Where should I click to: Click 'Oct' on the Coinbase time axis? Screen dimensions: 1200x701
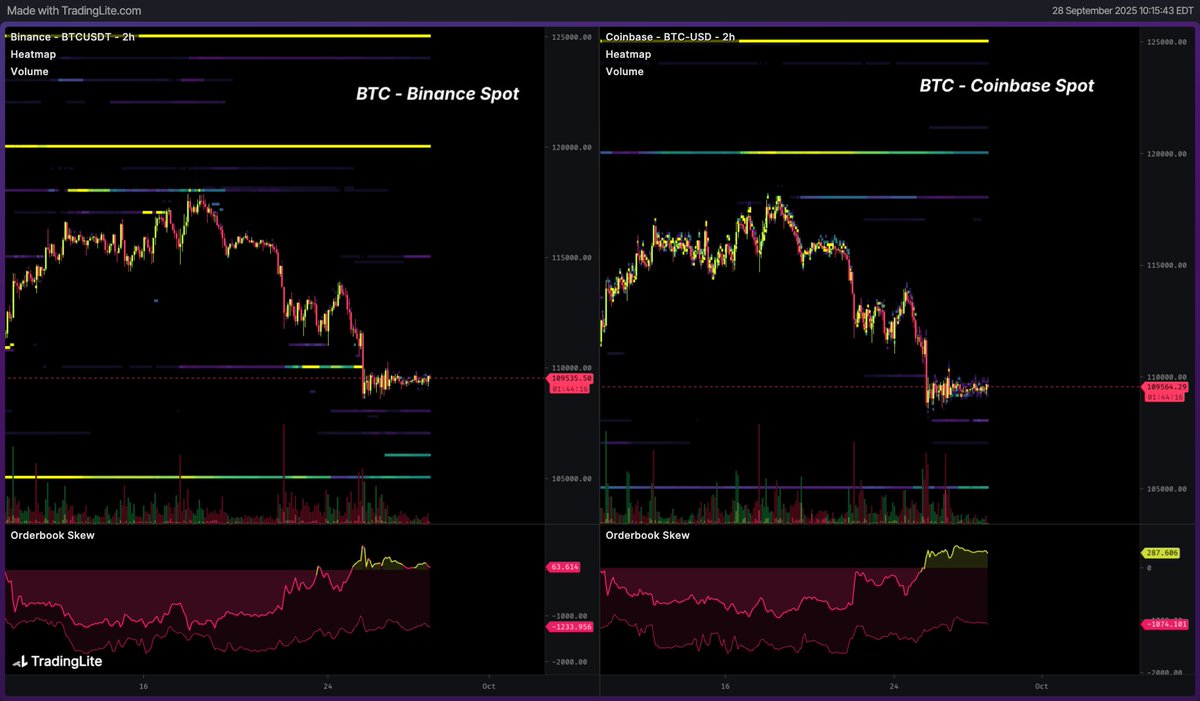tap(1041, 686)
